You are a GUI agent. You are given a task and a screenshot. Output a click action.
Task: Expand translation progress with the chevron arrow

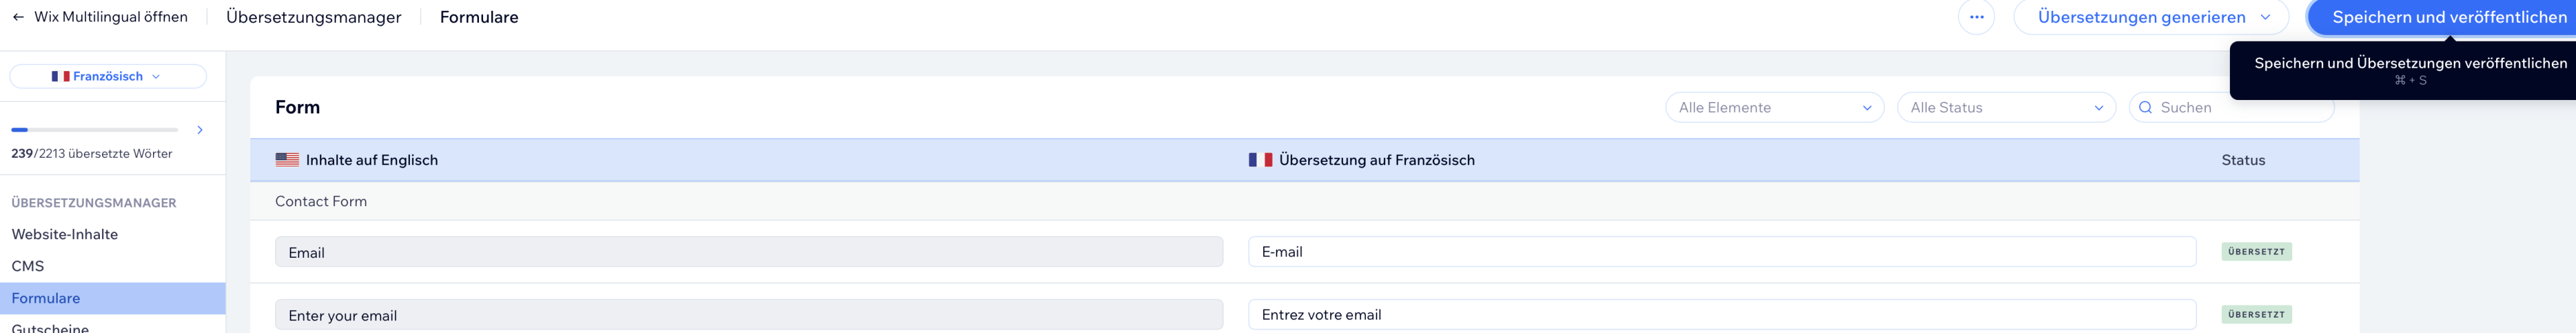[200, 130]
